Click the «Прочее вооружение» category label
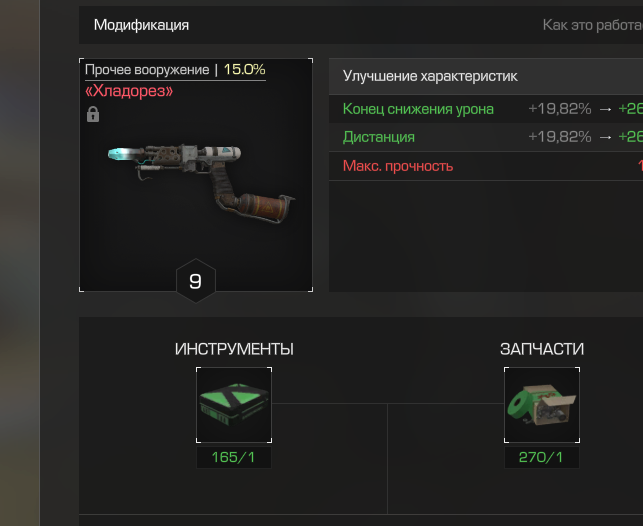Viewport: 643px width, 526px height. tap(147, 70)
